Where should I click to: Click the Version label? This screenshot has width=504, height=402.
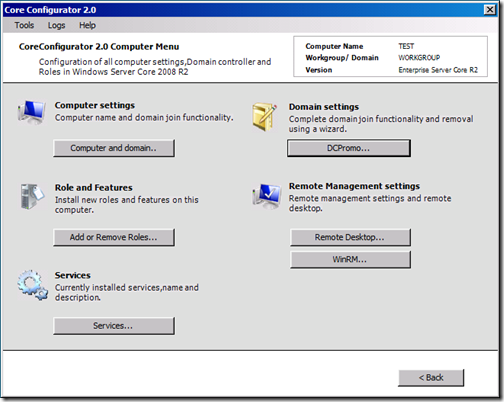point(319,70)
